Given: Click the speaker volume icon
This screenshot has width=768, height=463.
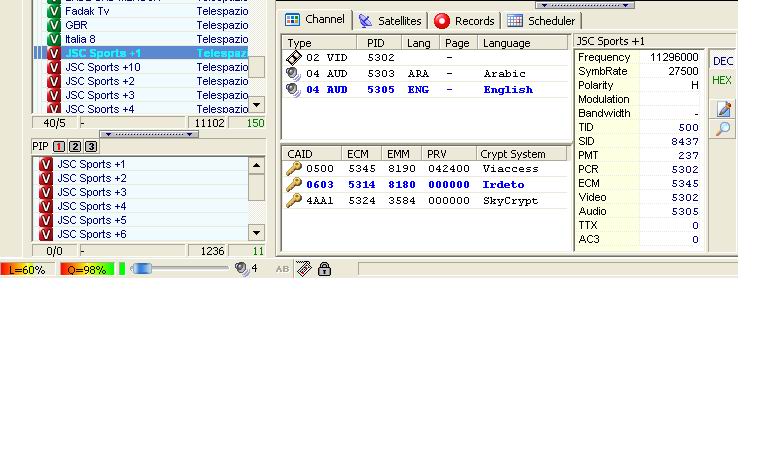Looking at the screenshot, I should [x=241, y=269].
